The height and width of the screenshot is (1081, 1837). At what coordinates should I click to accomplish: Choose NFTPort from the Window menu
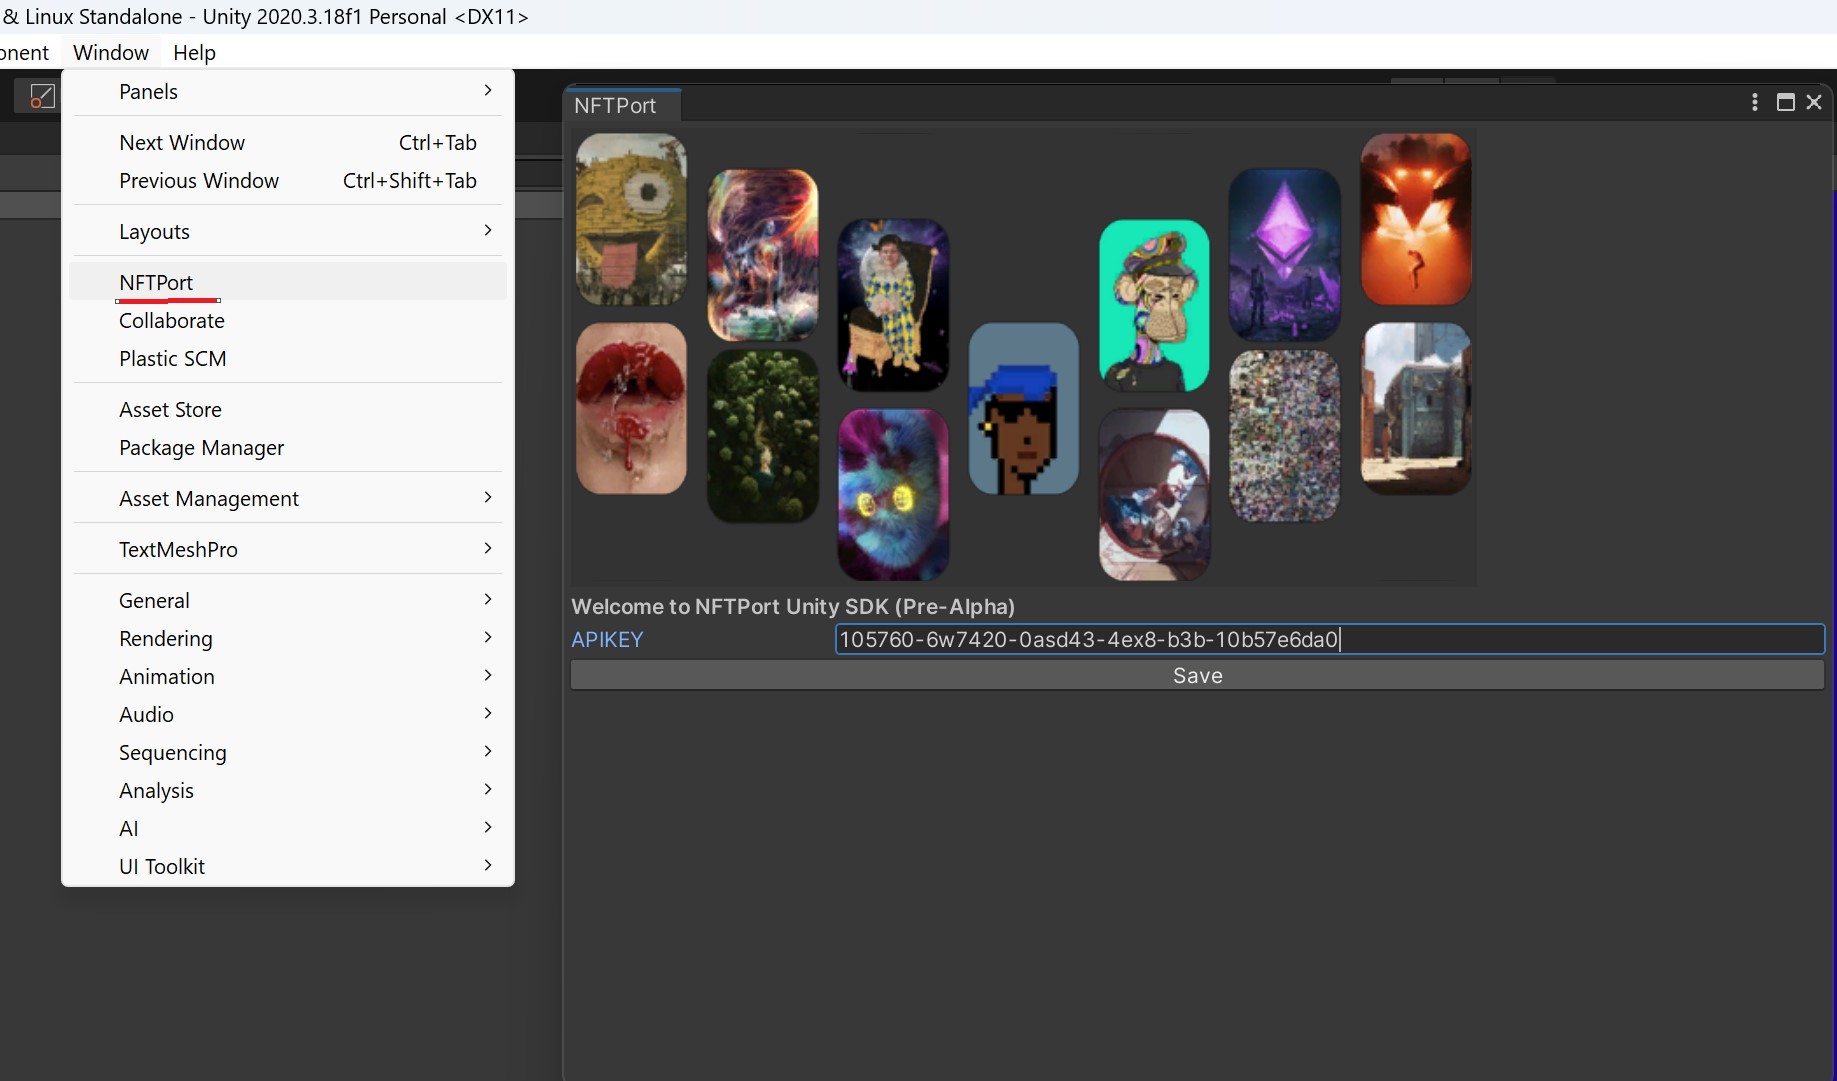pos(288,282)
